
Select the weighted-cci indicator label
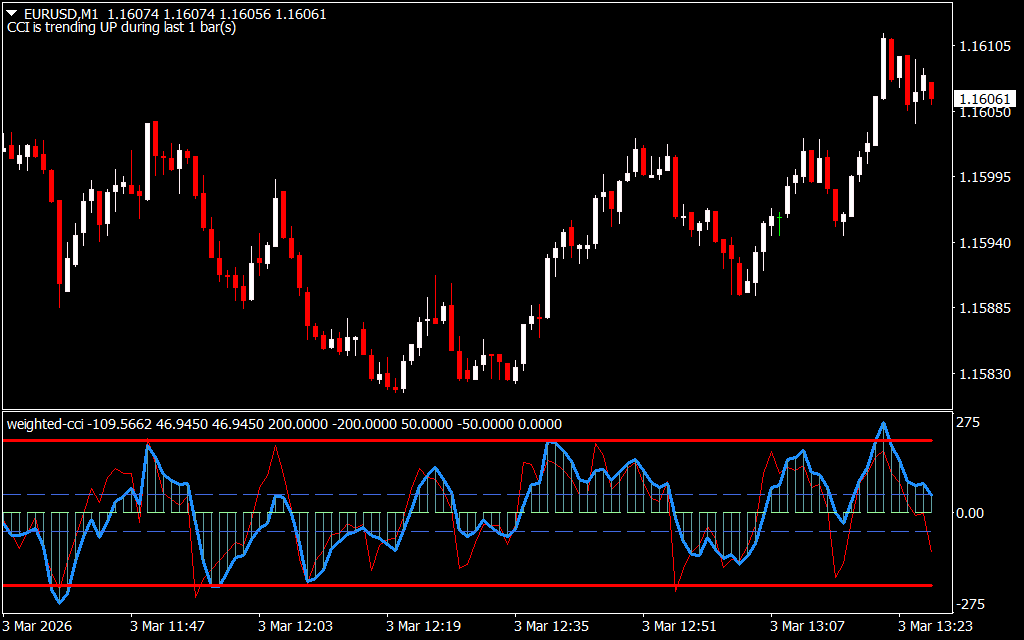44,424
